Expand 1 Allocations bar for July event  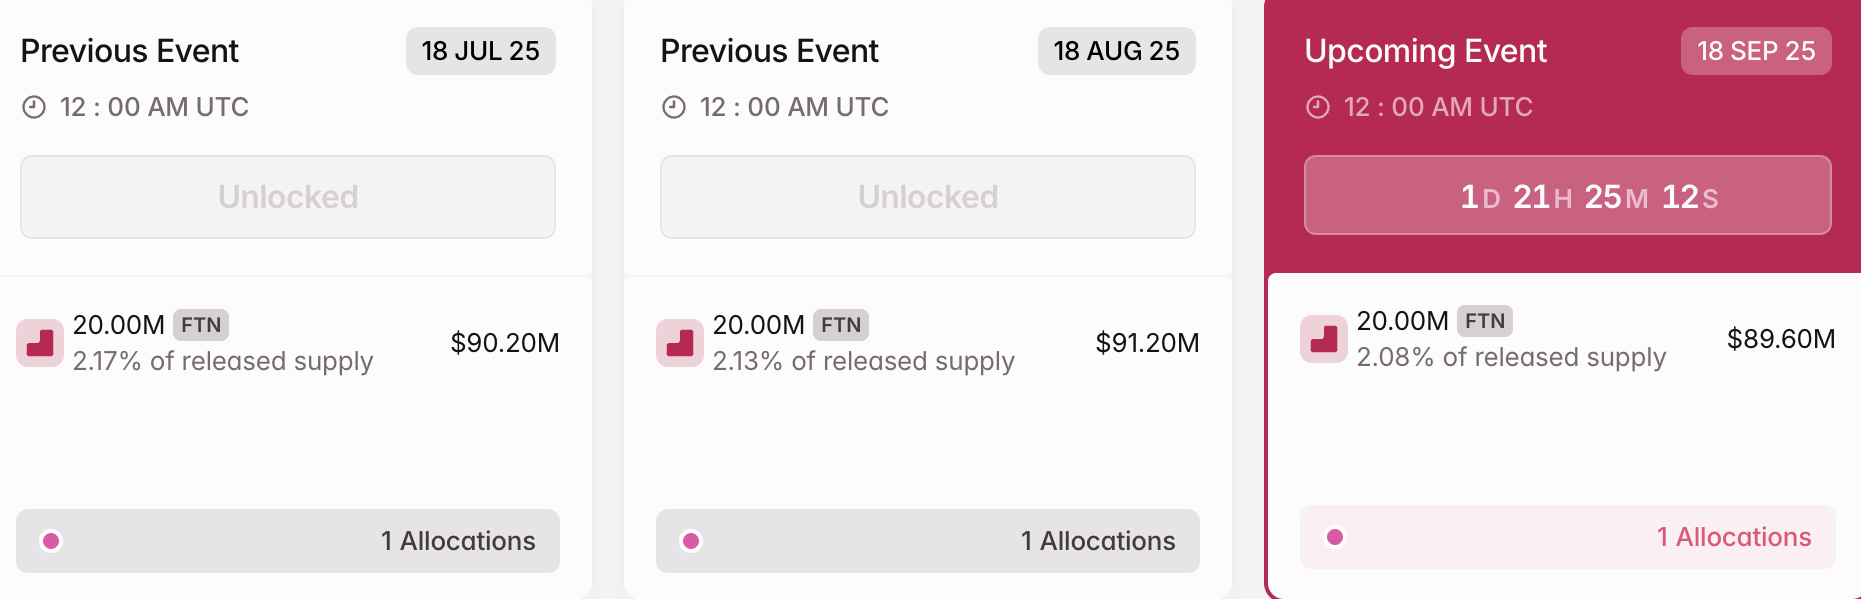288,541
